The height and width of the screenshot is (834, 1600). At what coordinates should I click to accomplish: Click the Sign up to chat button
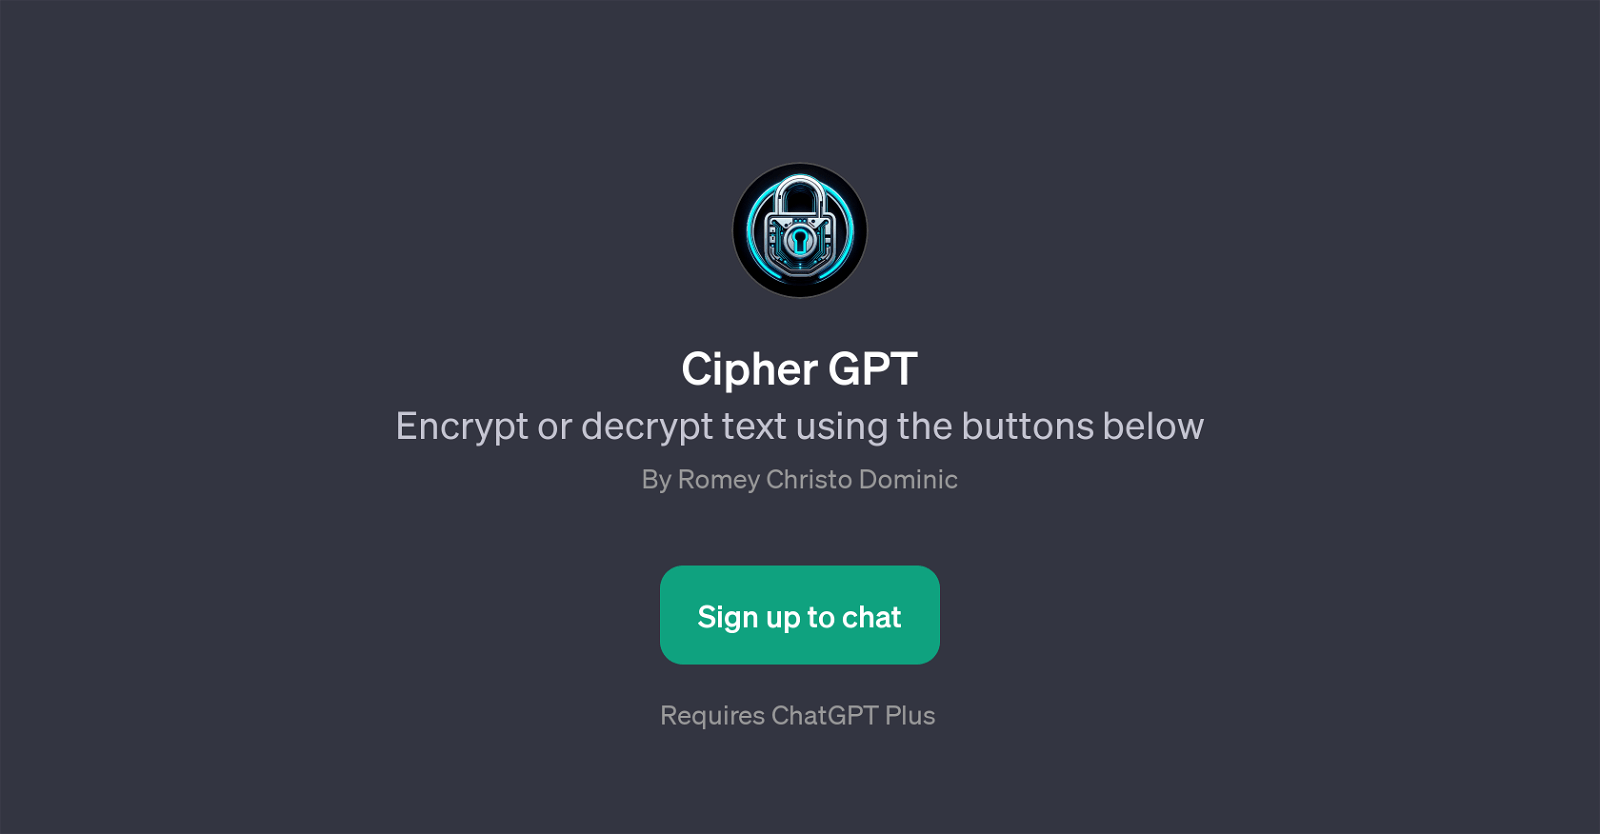pos(800,615)
